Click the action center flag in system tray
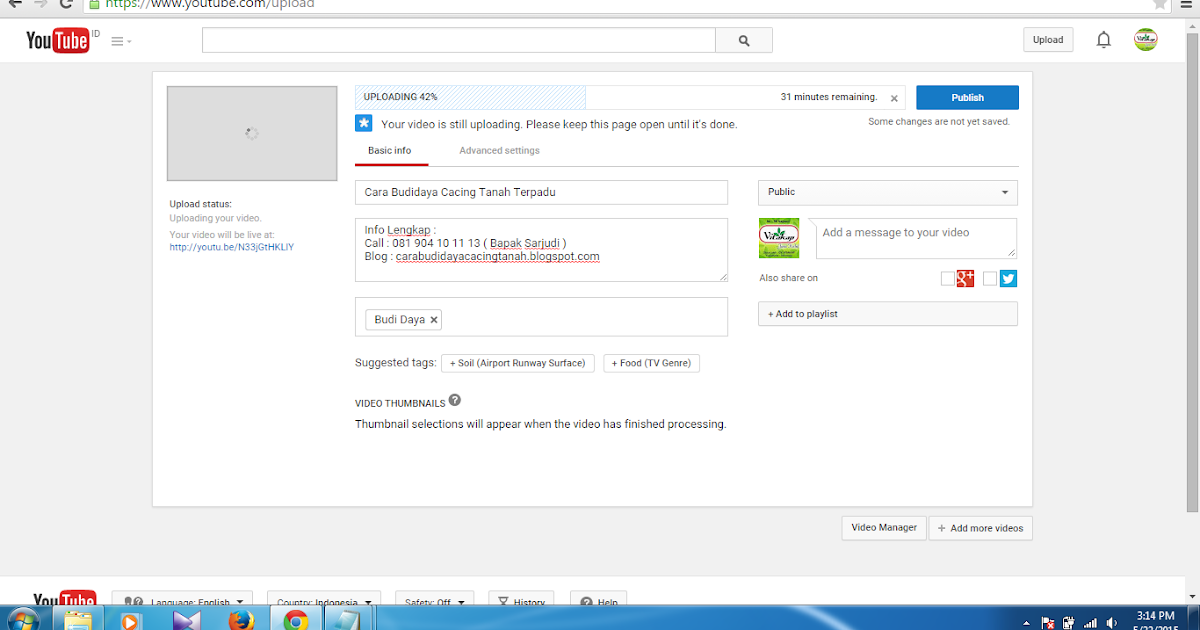The width and height of the screenshot is (1200, 630). (1047, 623)
